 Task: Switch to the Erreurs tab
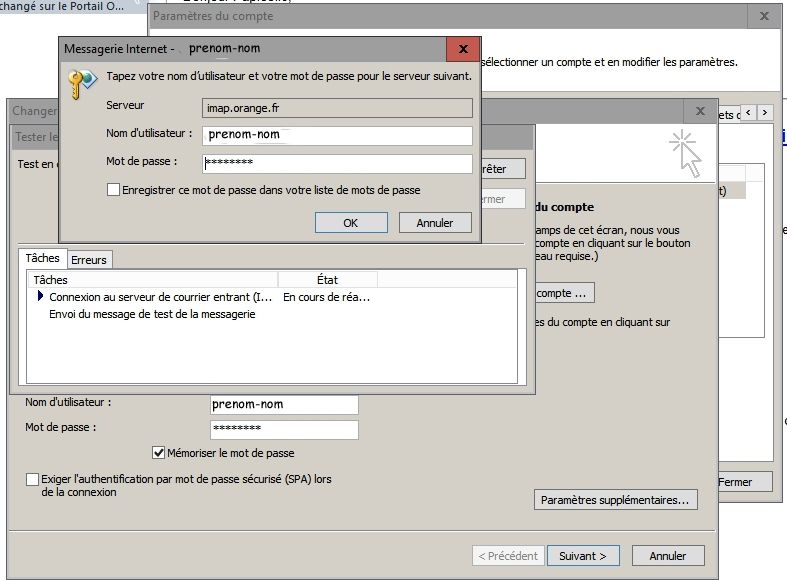tap(89, 260)
